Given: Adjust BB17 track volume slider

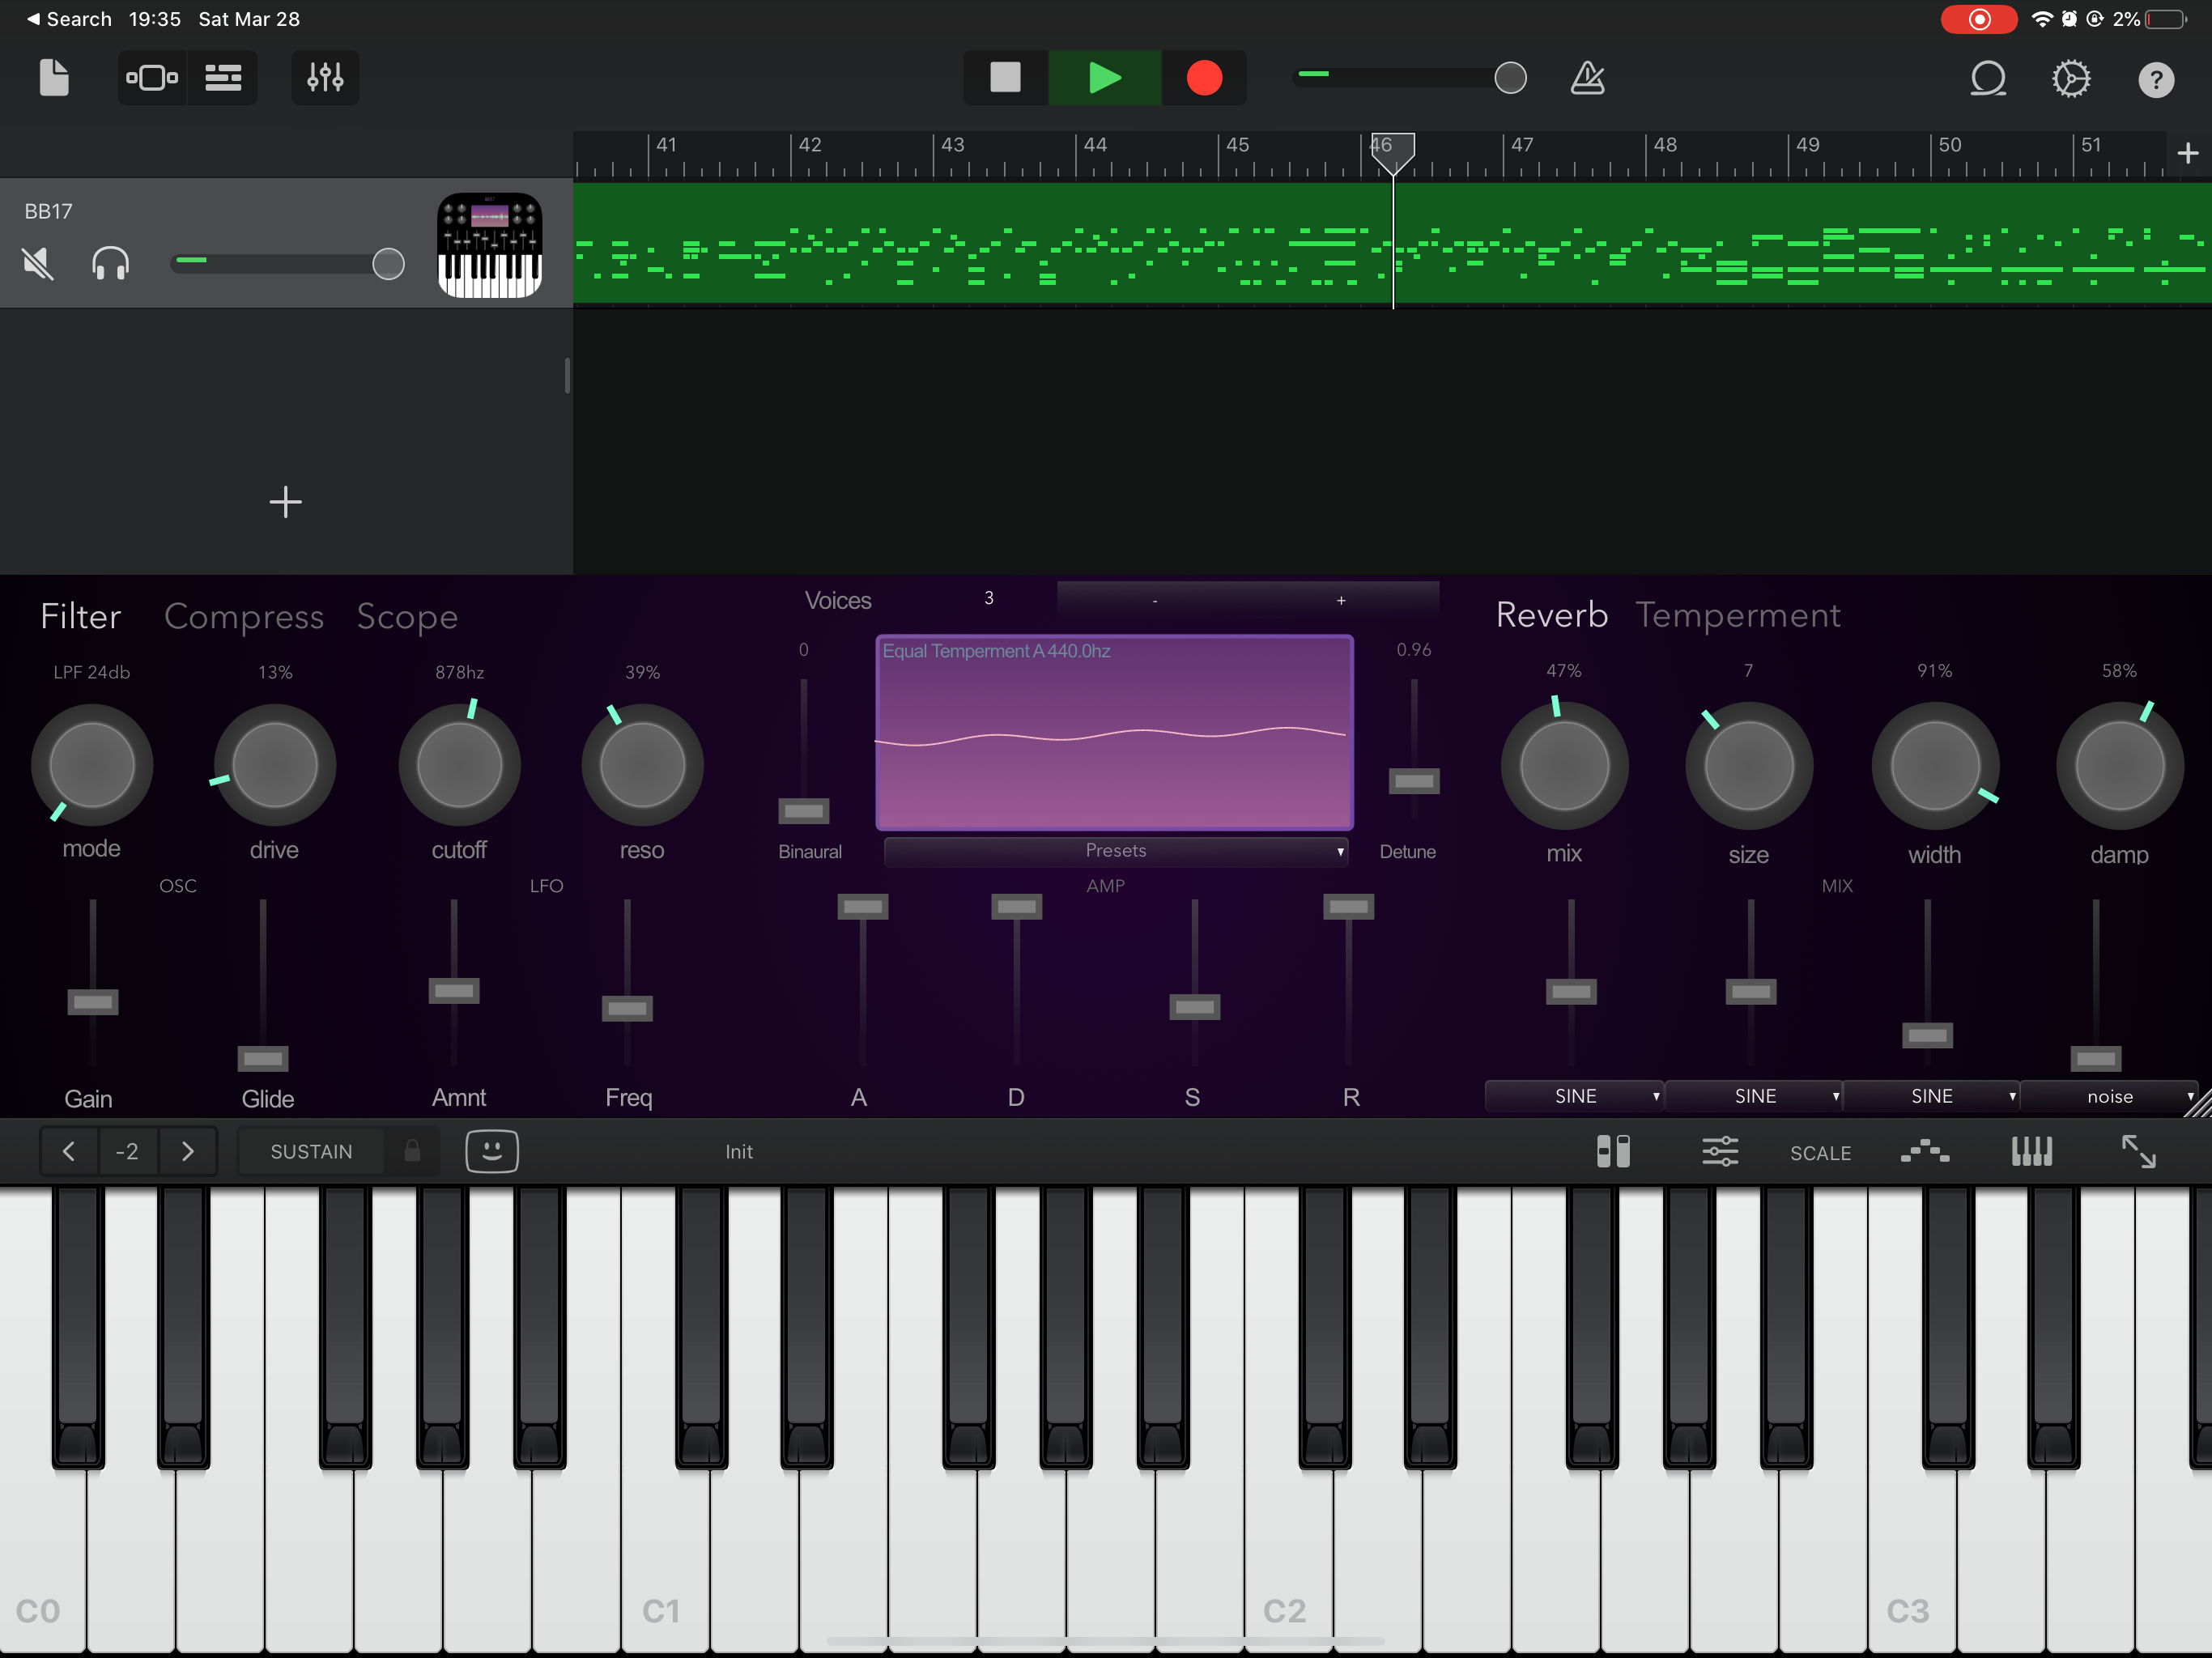Looking at the screenshot, I should (x=388, y=264).
